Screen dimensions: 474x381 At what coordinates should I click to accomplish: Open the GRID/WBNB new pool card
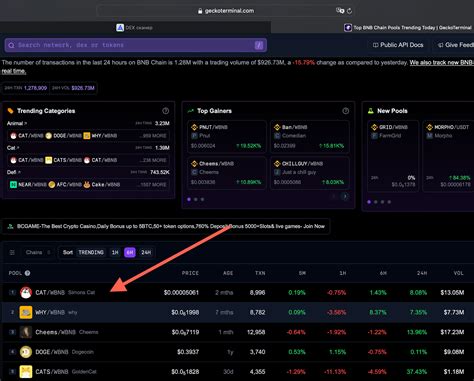pos(393,156)
